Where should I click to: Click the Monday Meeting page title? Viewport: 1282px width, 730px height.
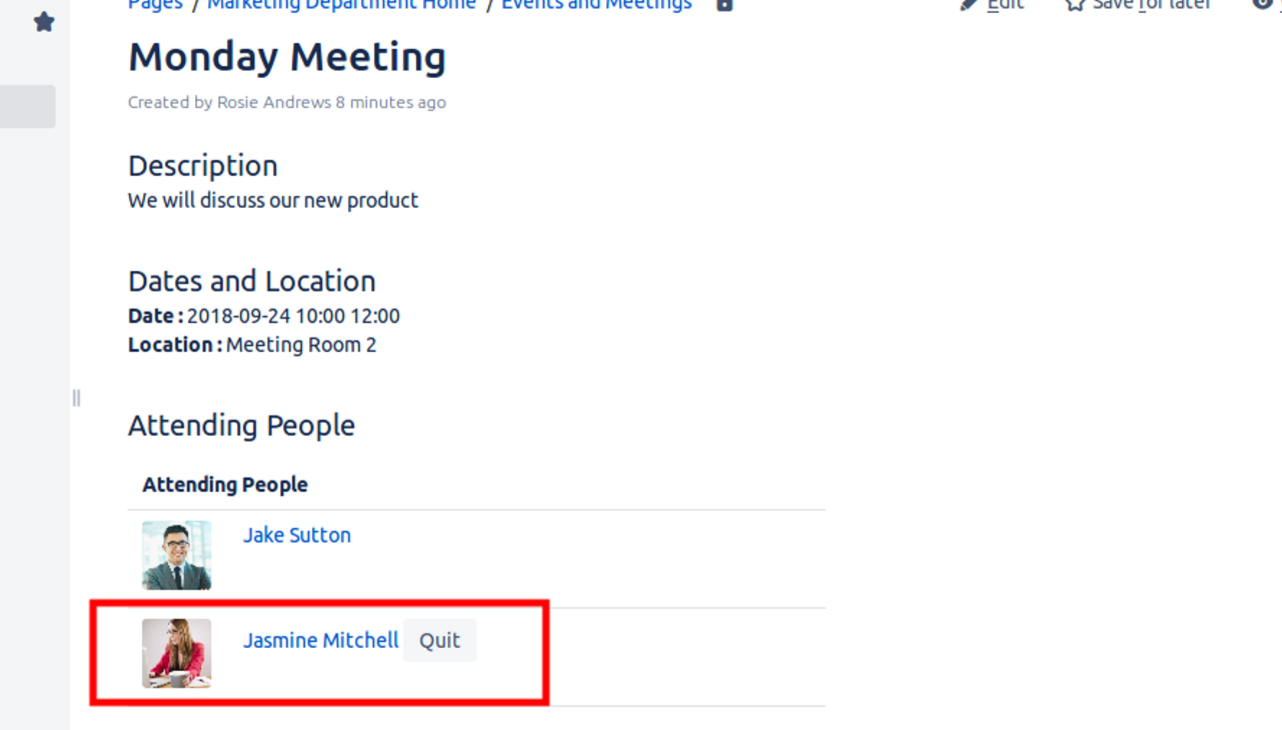point(287,57)
